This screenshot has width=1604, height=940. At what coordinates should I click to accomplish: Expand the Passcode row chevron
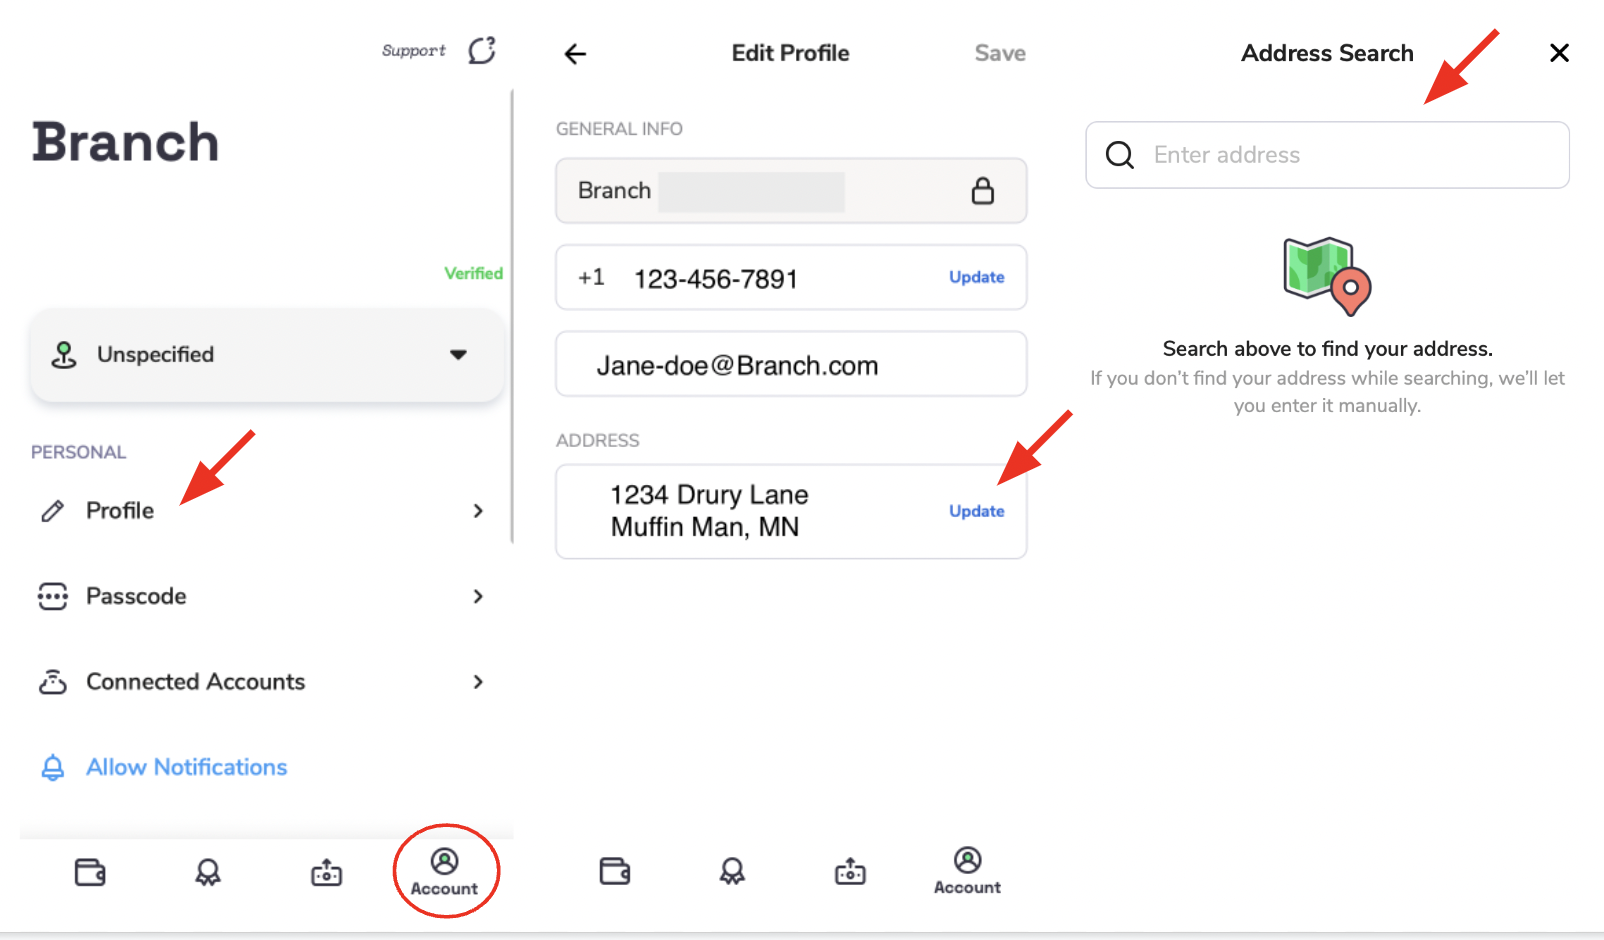(478, 597)
